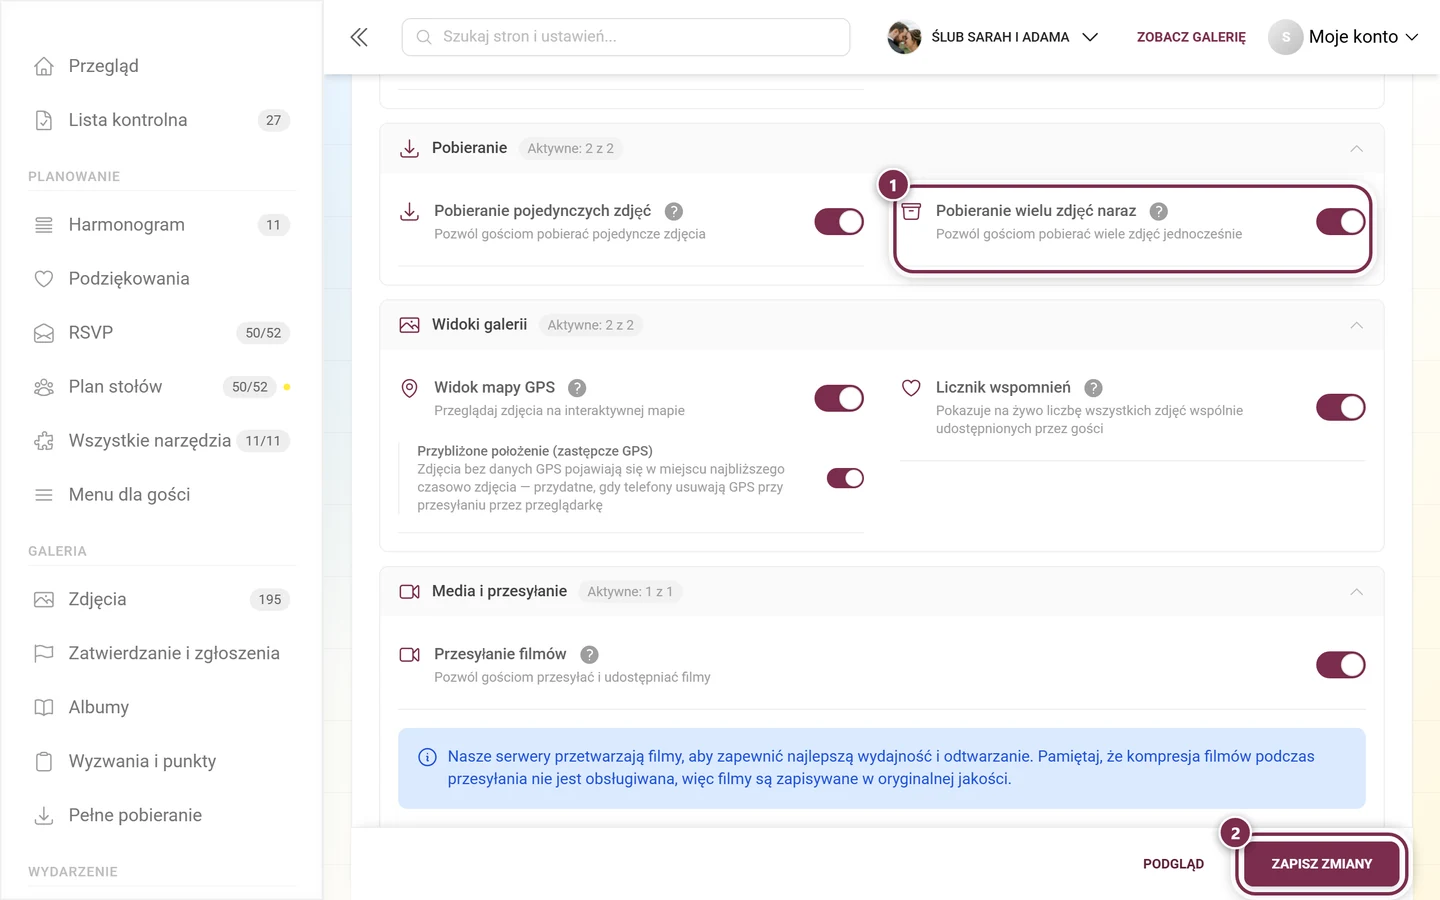1440x900 pixels.
Task: Click the ZAPISZ ZMIANY button
Action: pyautogui.click(x=1321, y=864)
